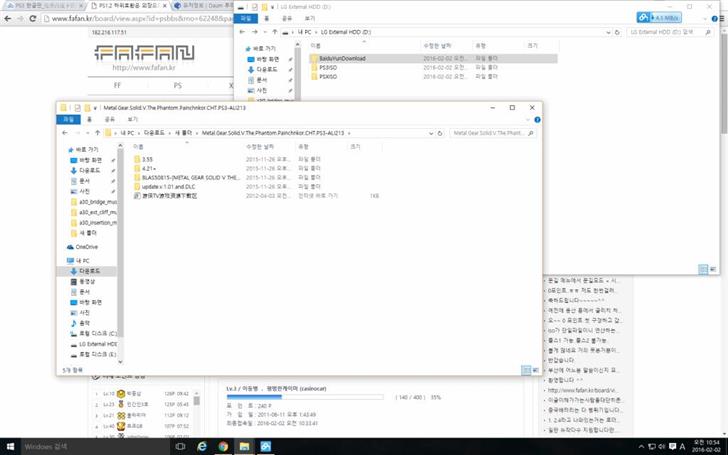Go up one level in LG External HDD window
The width and height of the screenshot is (728, 455).
(x=274, y=32)
